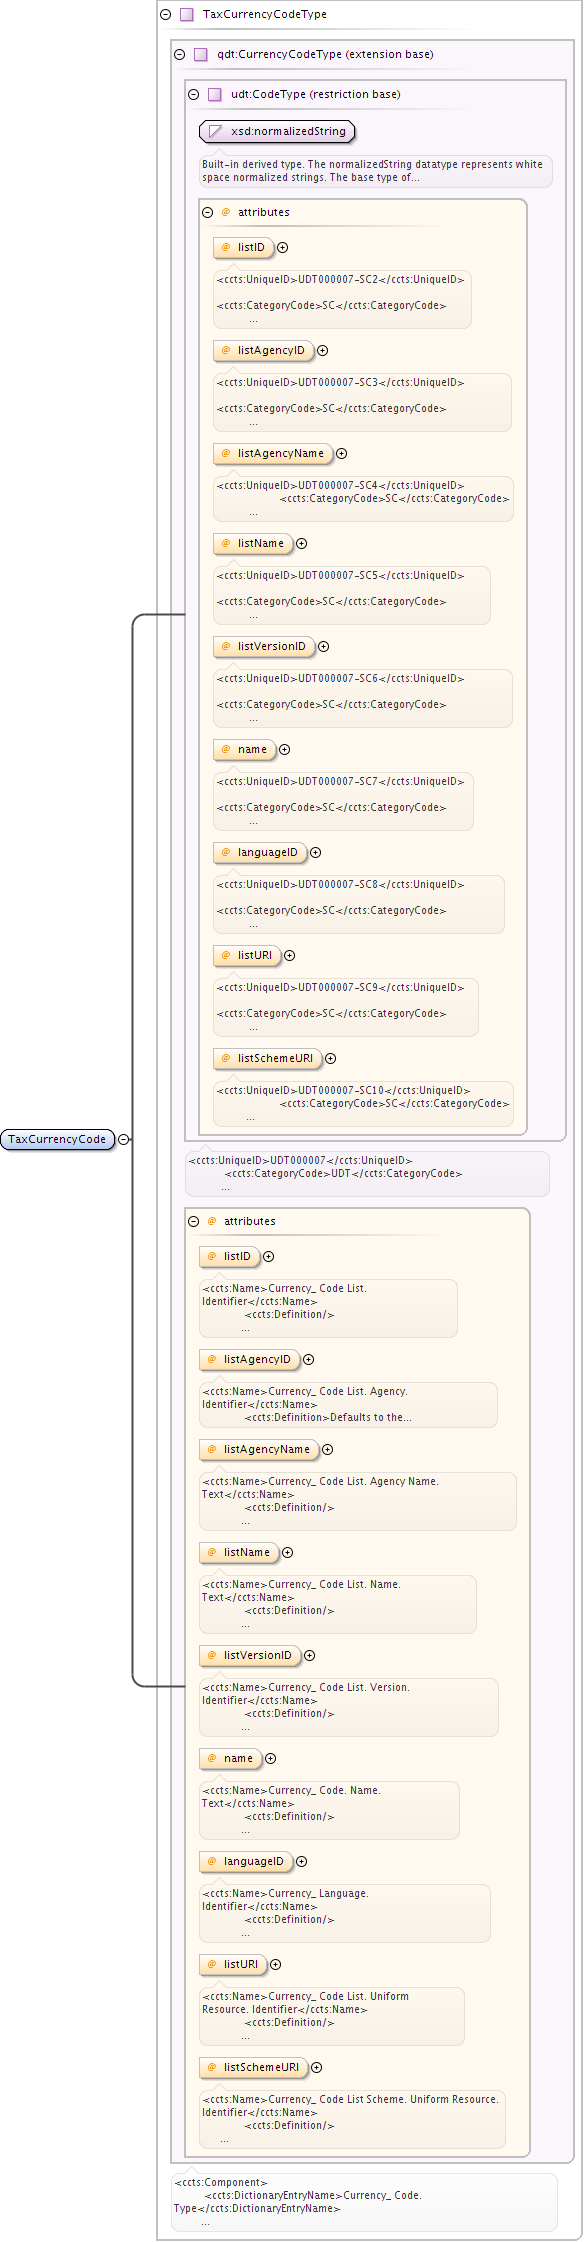Screen dimensions: 584x2242
Task: Expand lower listURI attribute plus icon
Action: click(x=276, y=1965)
